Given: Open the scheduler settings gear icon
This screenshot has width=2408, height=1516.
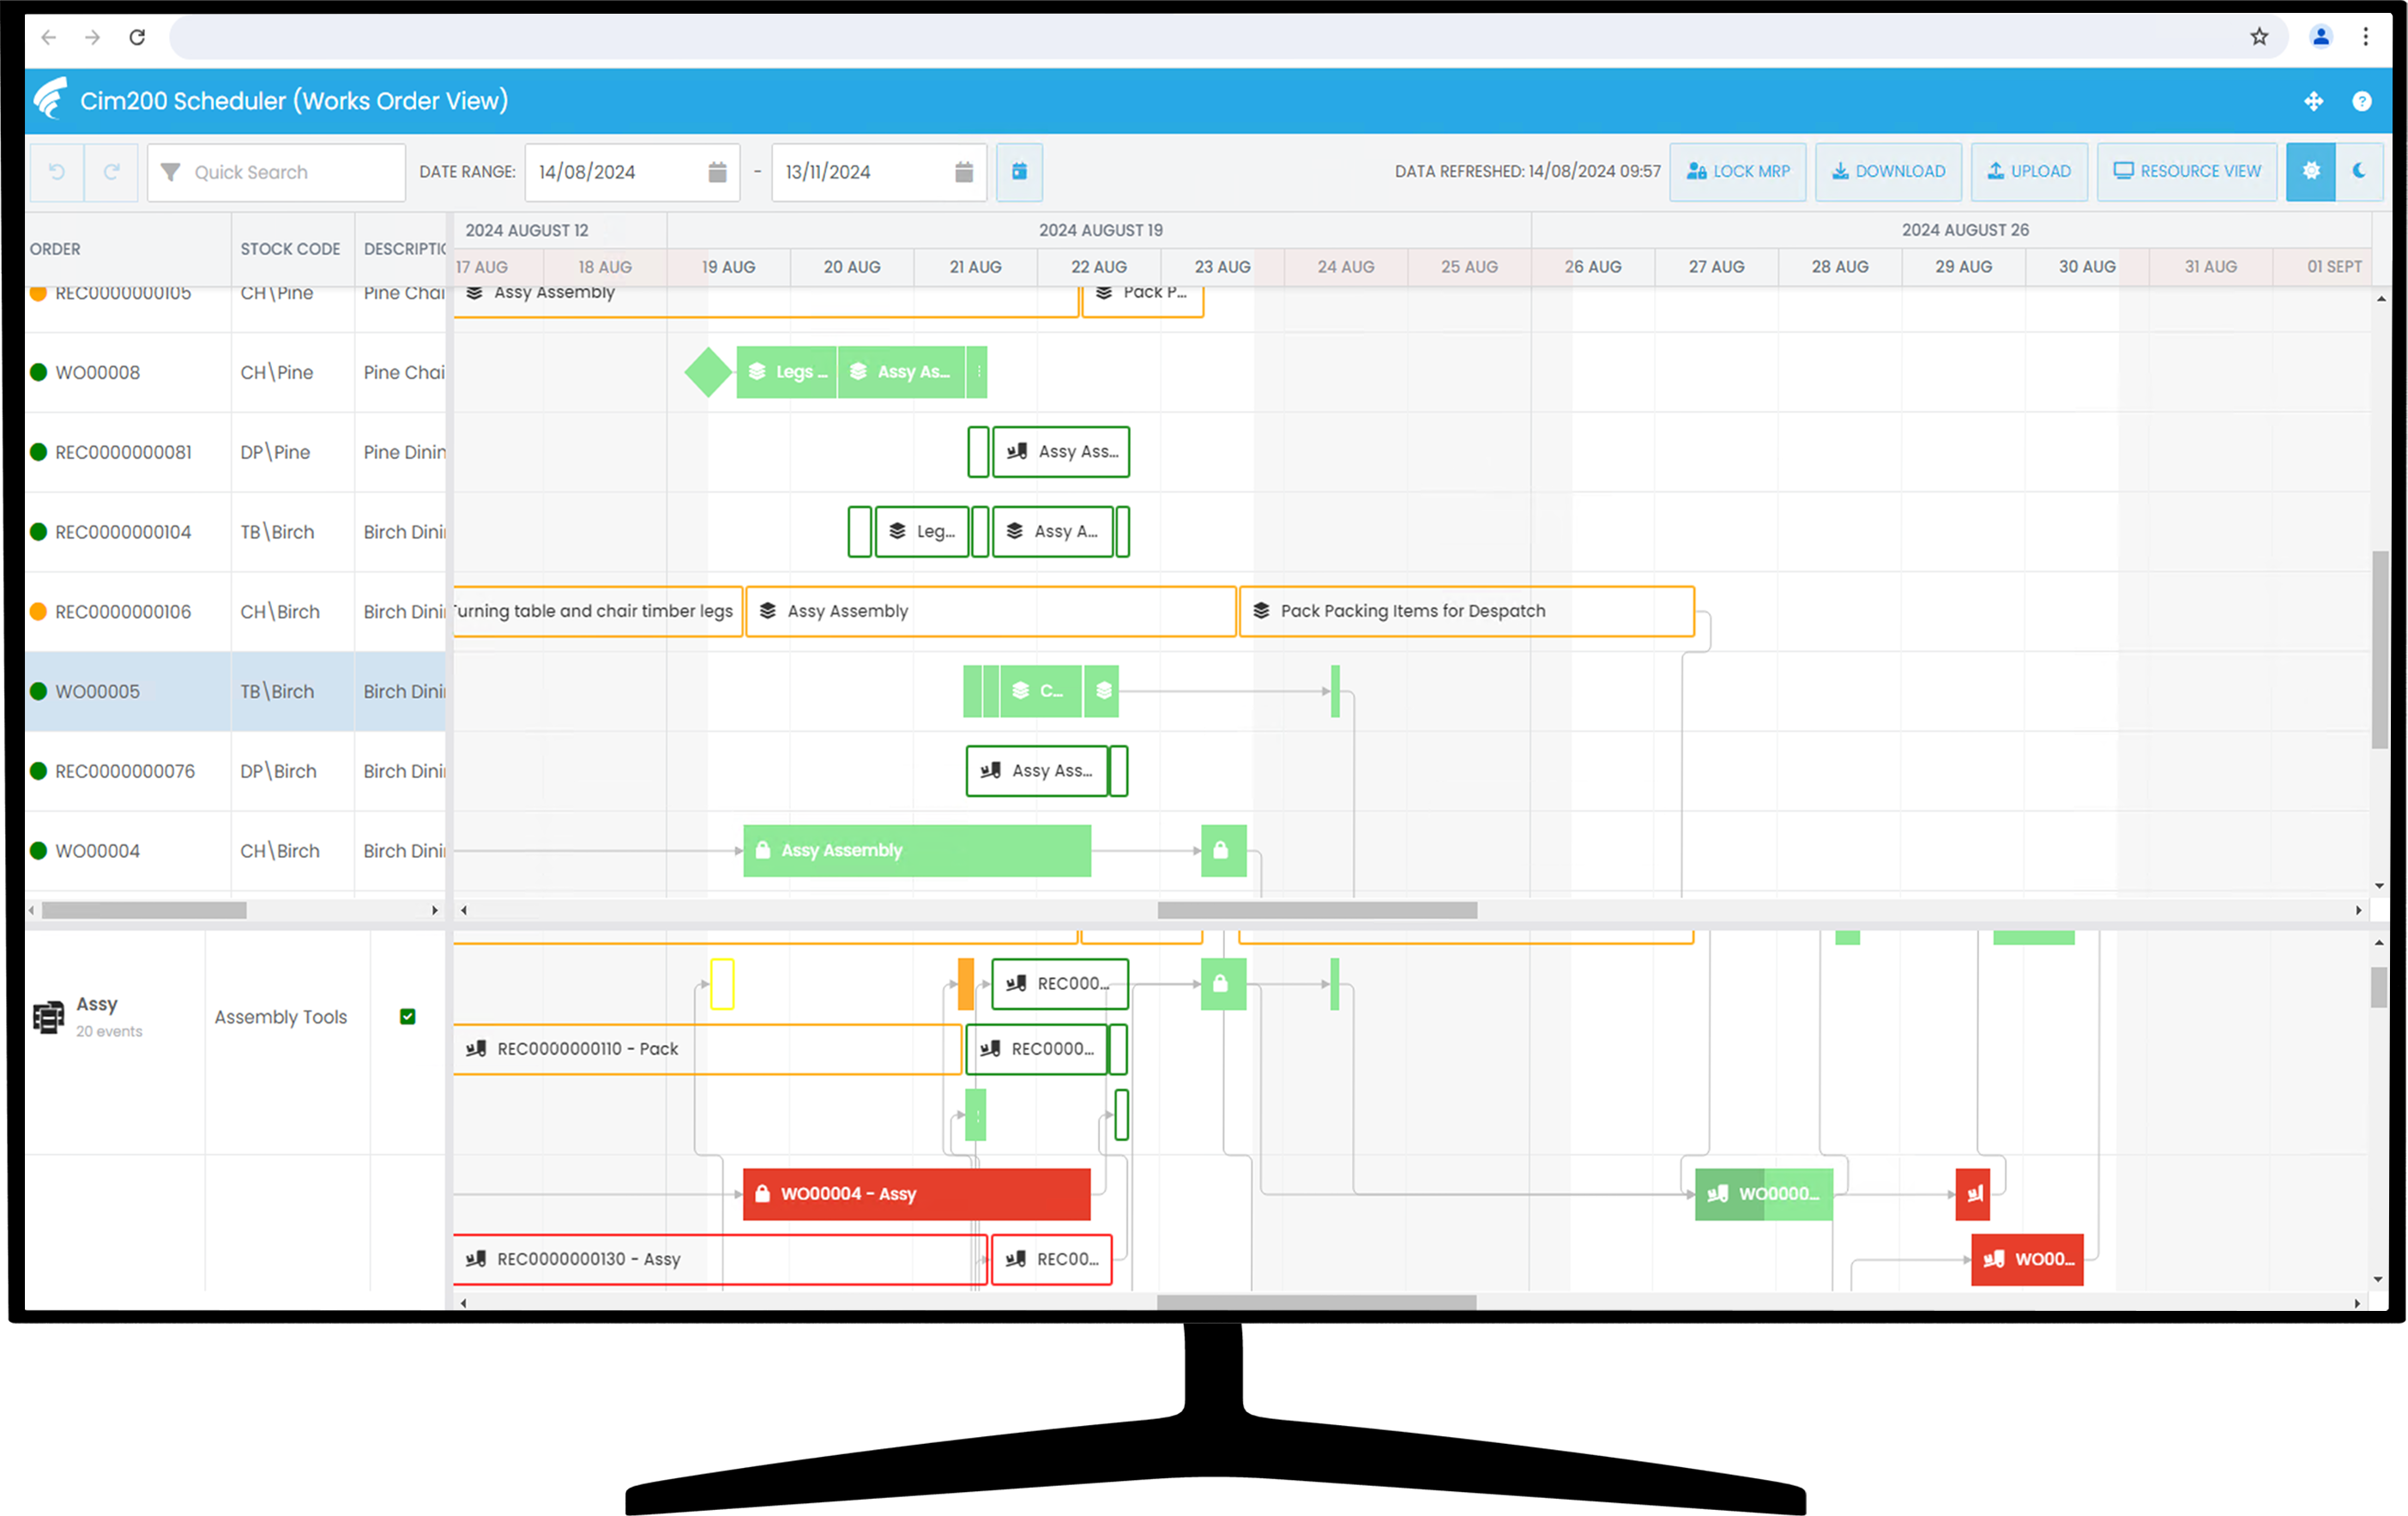Looking at the screenshot, I should 2311,171.
